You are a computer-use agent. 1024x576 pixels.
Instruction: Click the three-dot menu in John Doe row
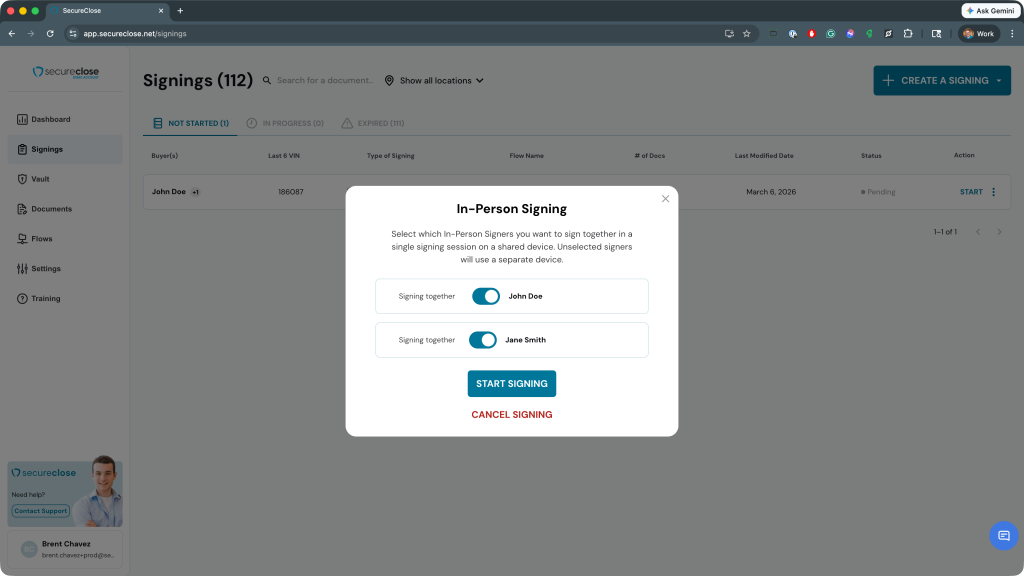pos(993,192)
